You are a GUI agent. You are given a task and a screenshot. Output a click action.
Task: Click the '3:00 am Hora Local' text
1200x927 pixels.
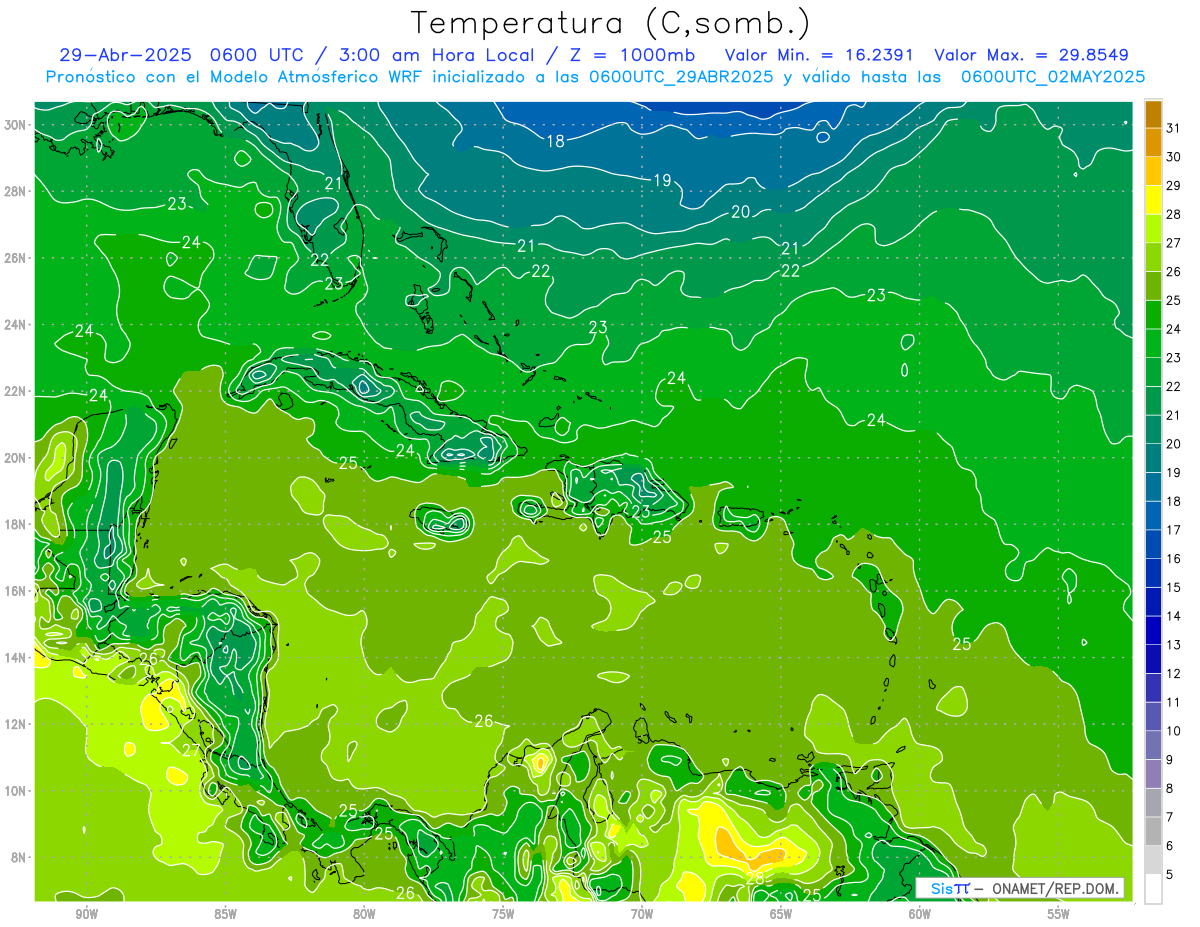(433, 54)
